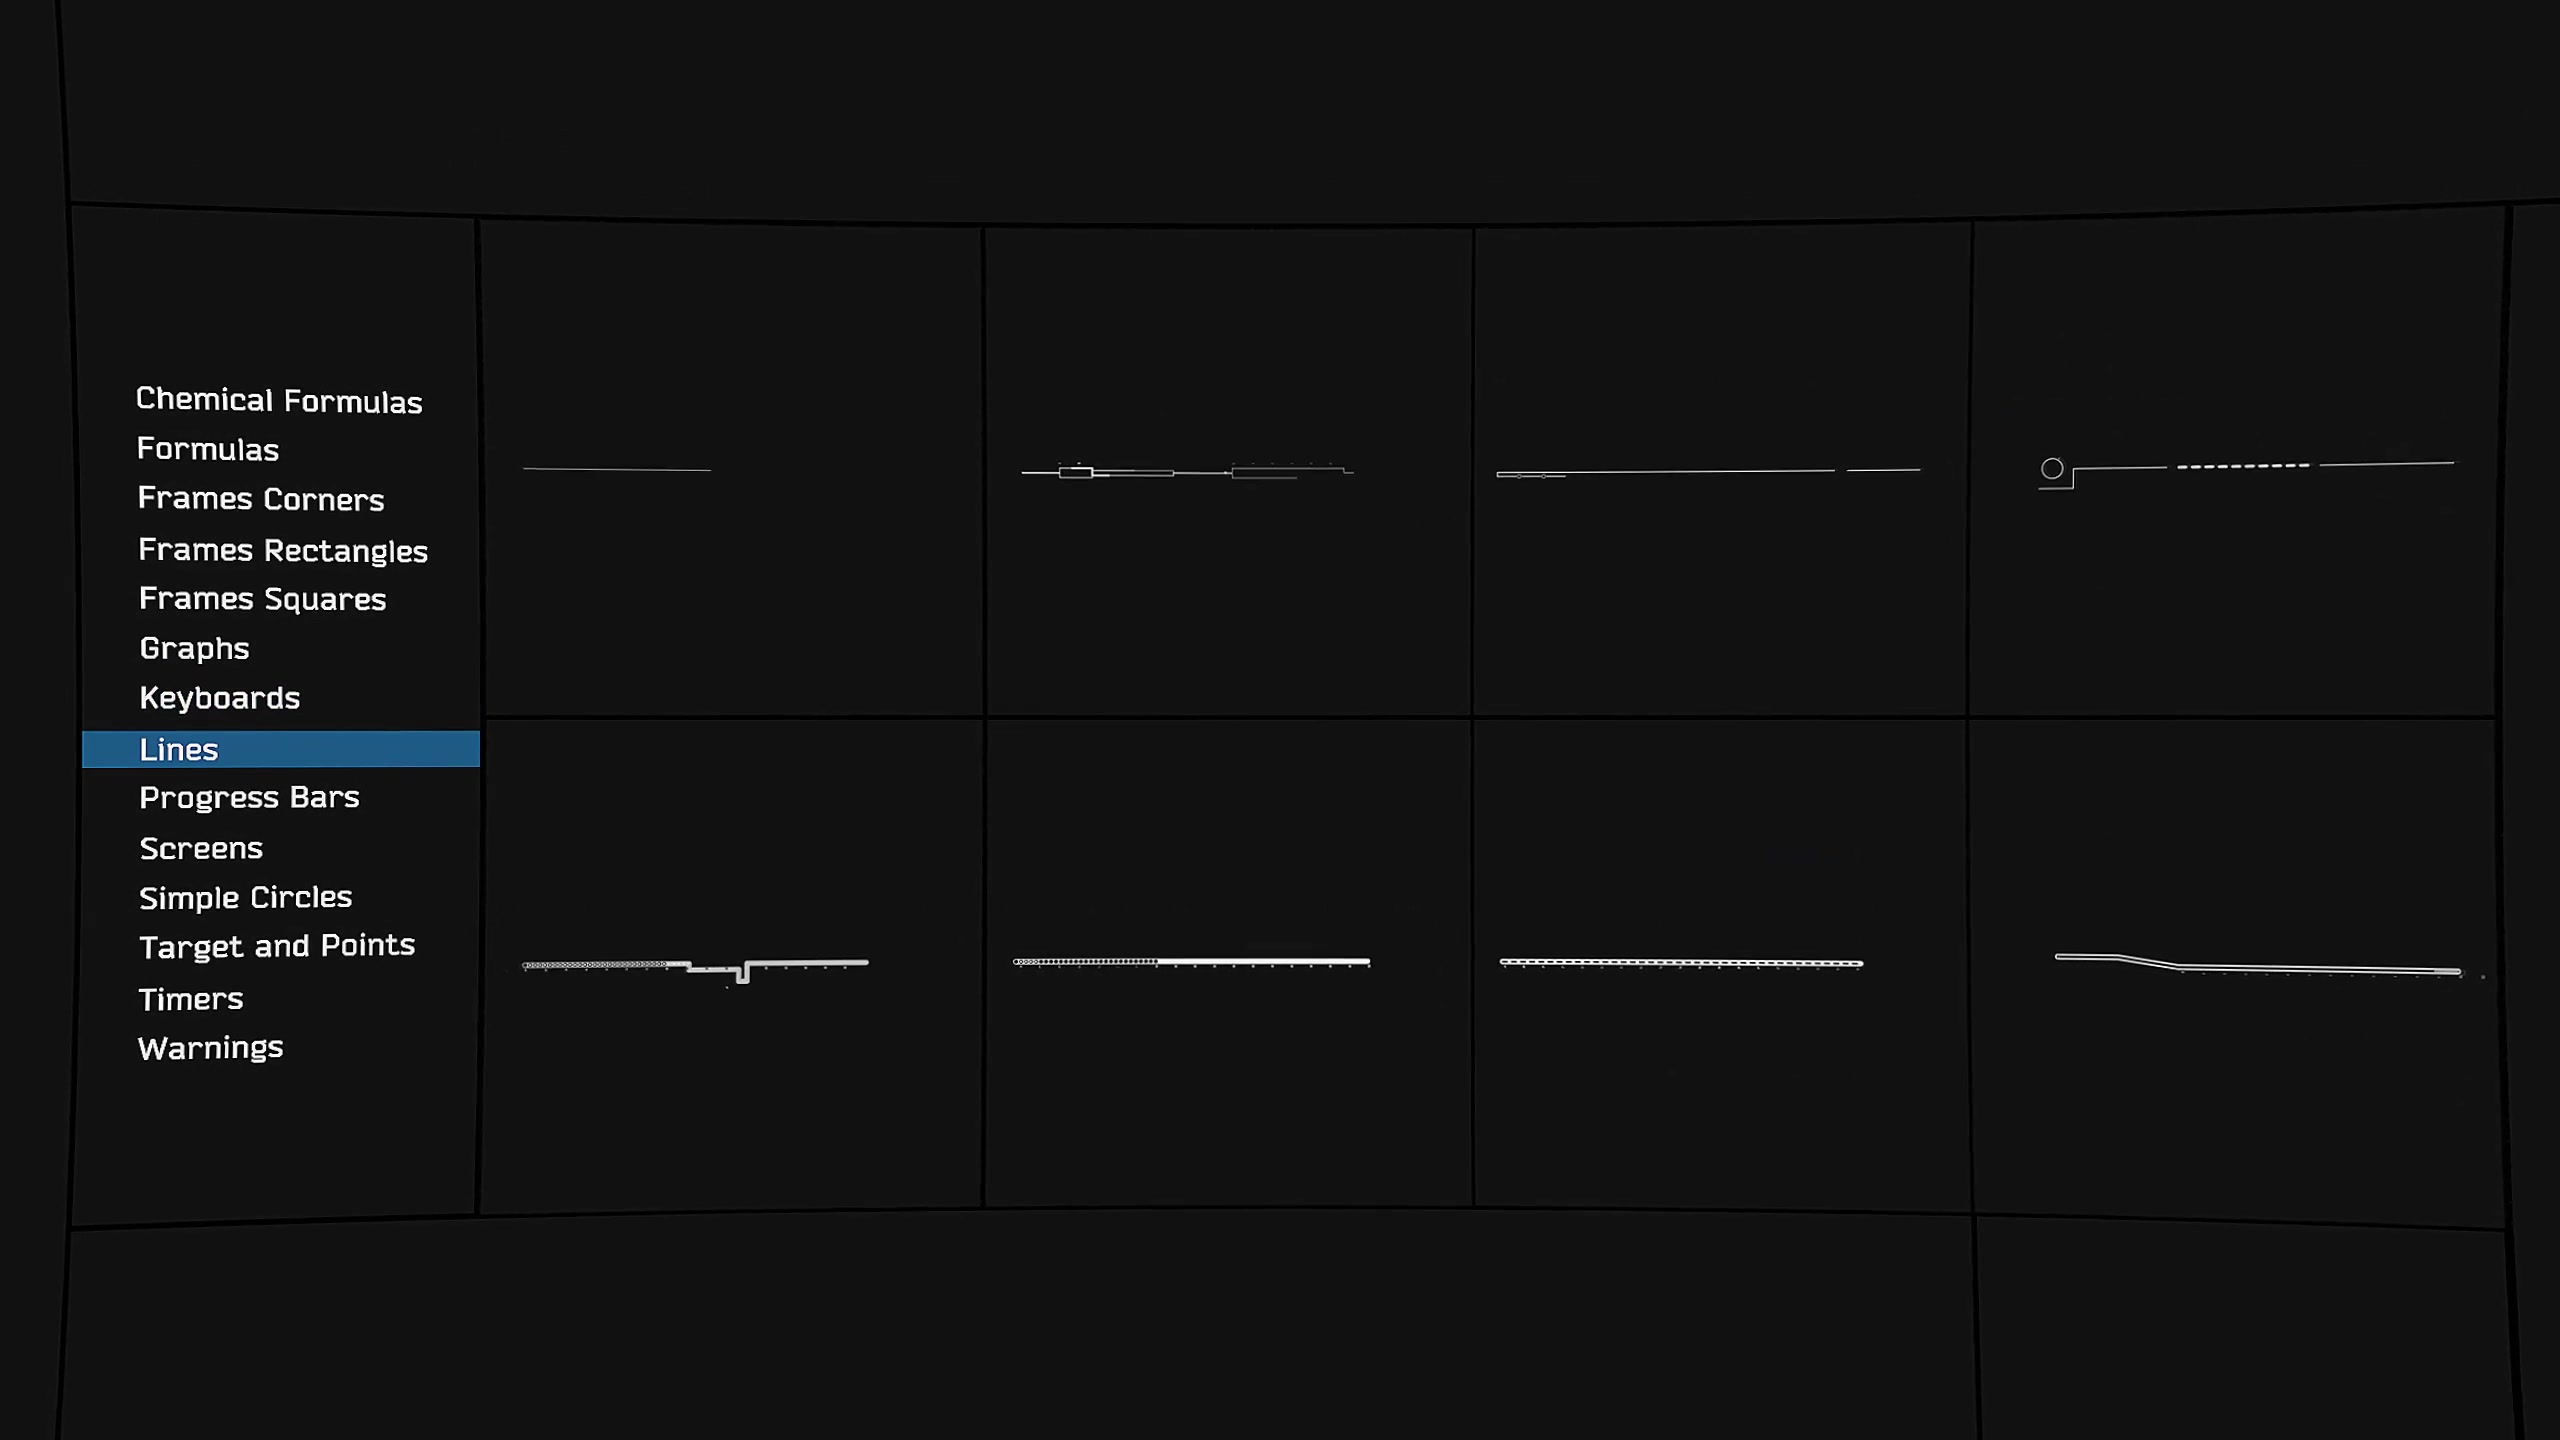Screen dimensions: 2560x1440
Task: Open the Graphs category
Action: point(192,649)
